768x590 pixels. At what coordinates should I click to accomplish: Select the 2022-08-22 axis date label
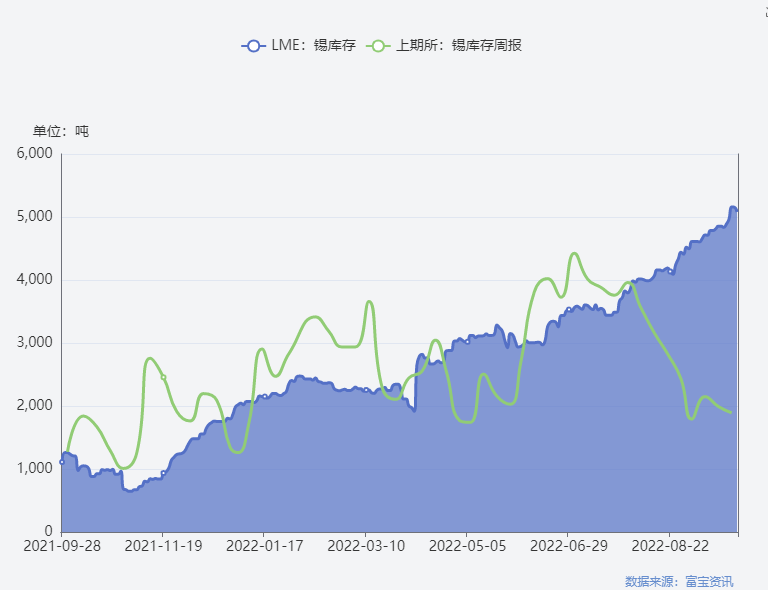670,546
